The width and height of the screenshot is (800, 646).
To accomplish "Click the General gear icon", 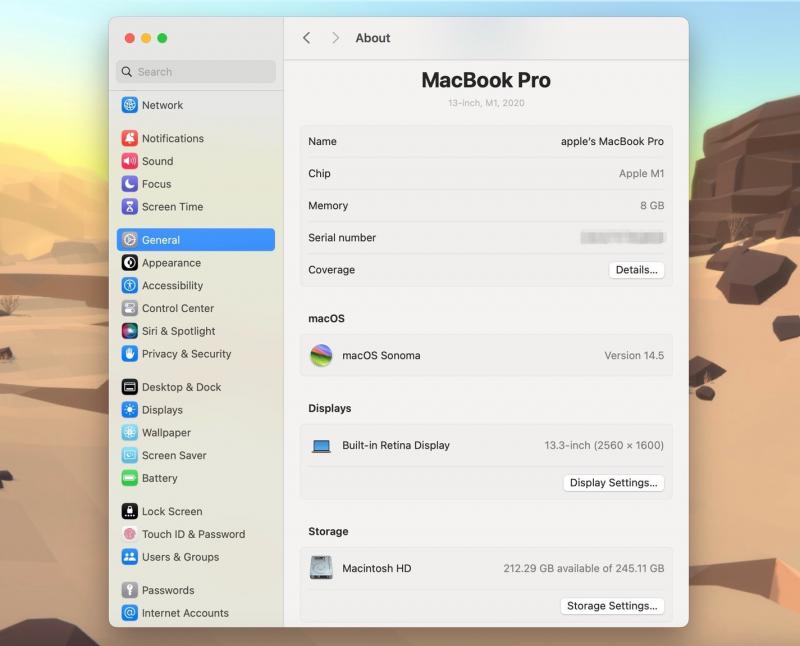I will click(x=130, y=240).
